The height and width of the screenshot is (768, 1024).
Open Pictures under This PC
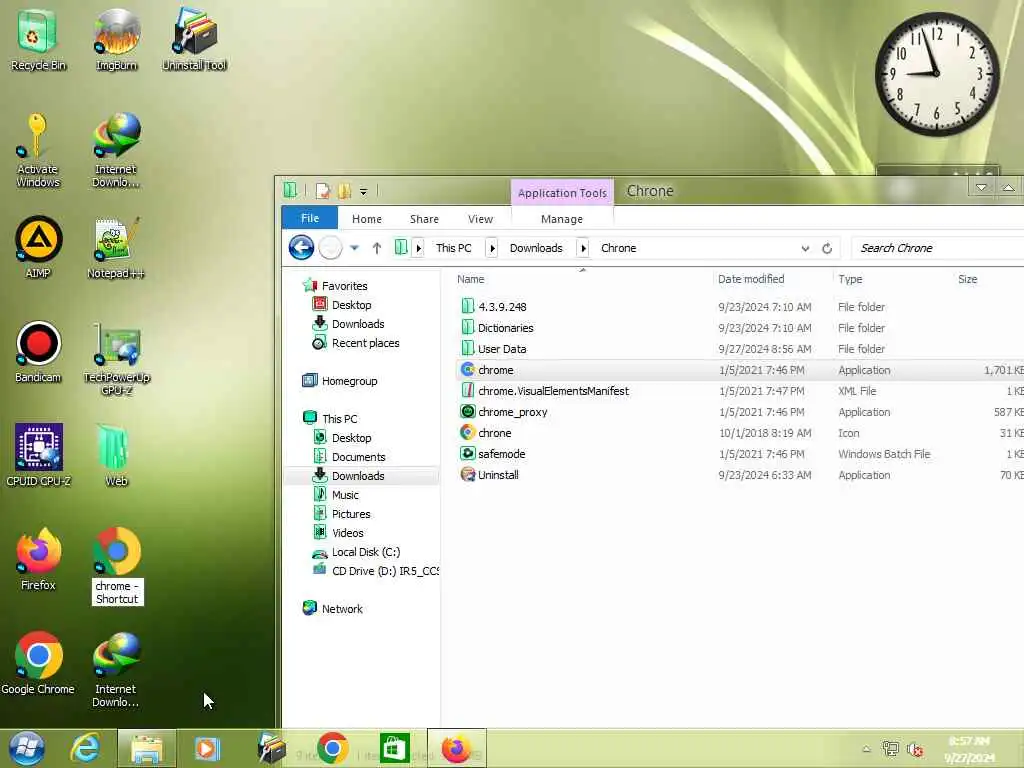[x=350, y=514]
